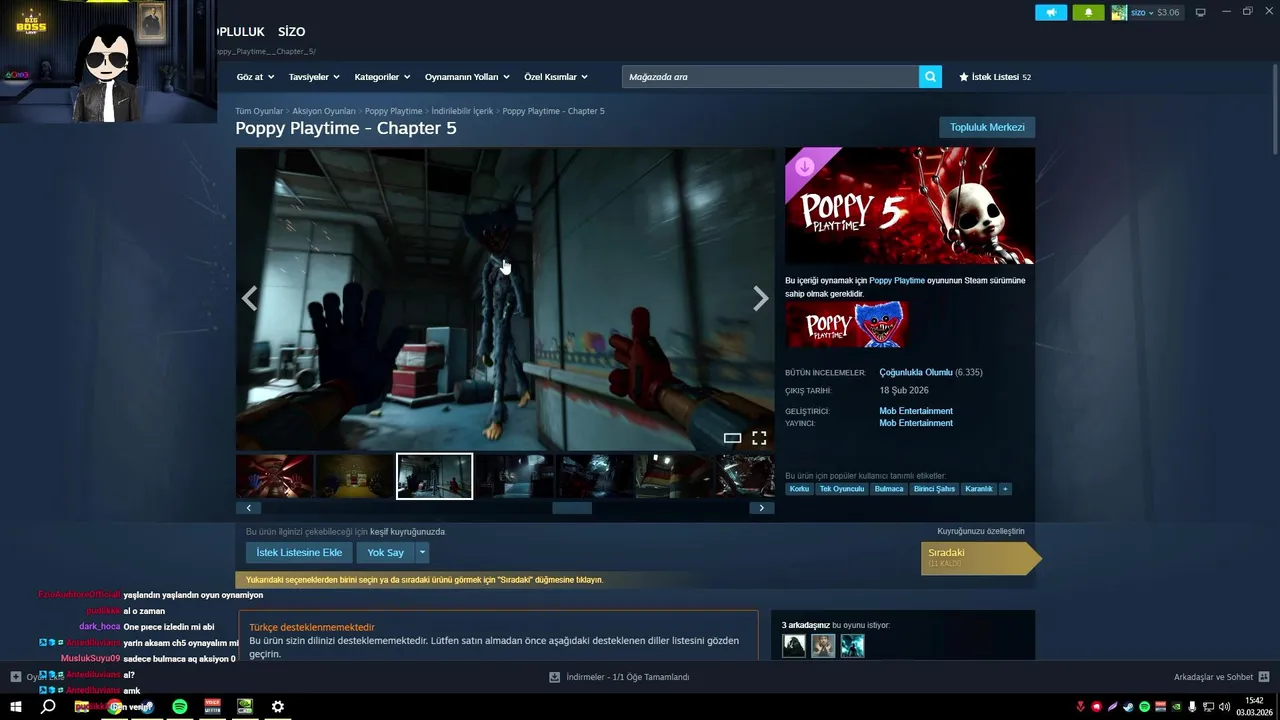The image size is (1280, 720).
Task: Expand the Oynamanın Yolları menu
Action: (467, 77)
